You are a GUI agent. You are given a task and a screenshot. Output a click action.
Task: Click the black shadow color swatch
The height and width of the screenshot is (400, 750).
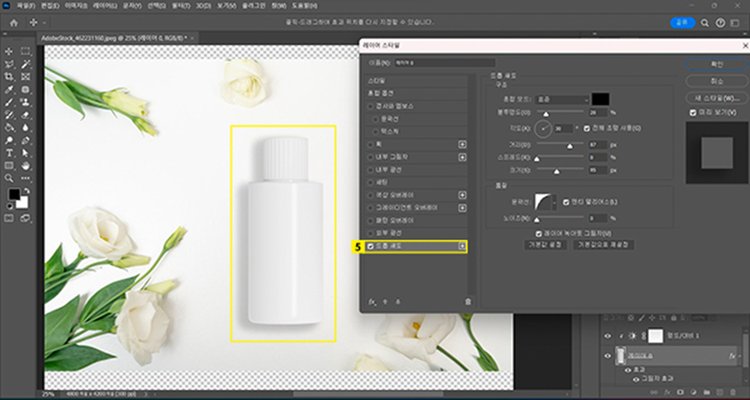[x=600, y=100]
